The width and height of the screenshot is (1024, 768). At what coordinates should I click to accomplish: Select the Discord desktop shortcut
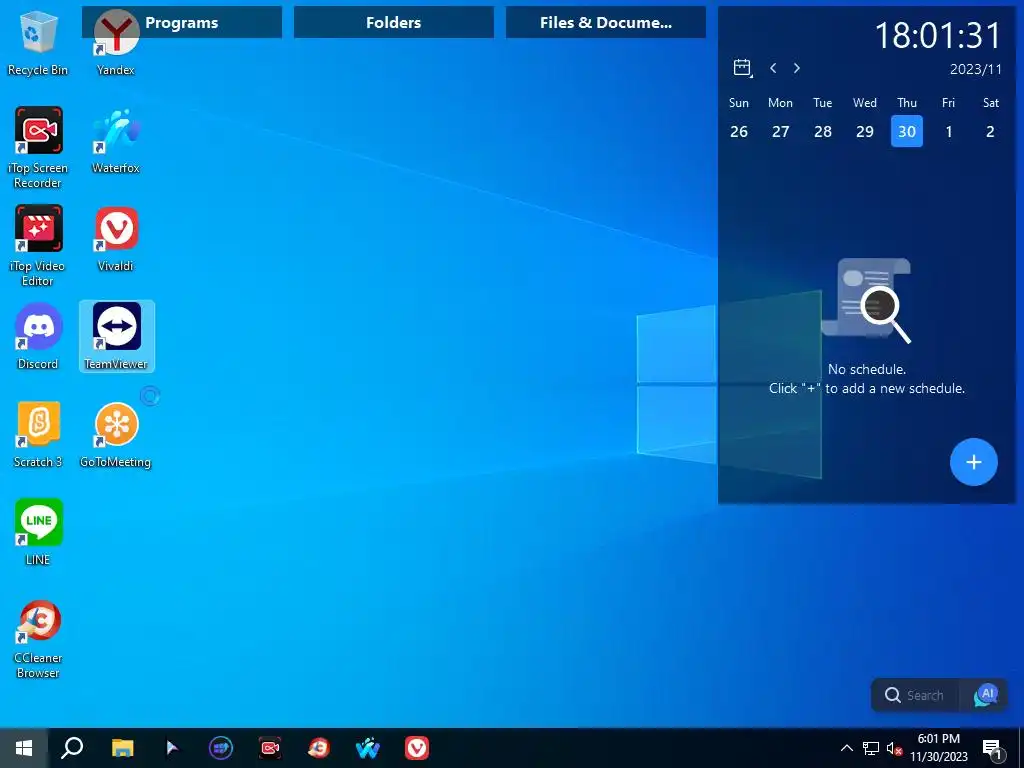(x=37, y=338)
